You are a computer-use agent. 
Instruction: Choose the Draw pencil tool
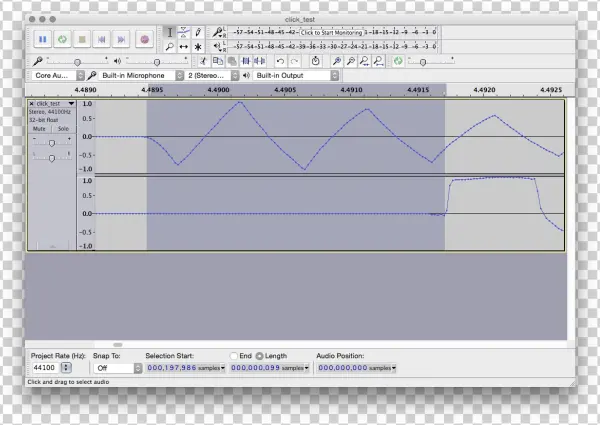[198, 32]
